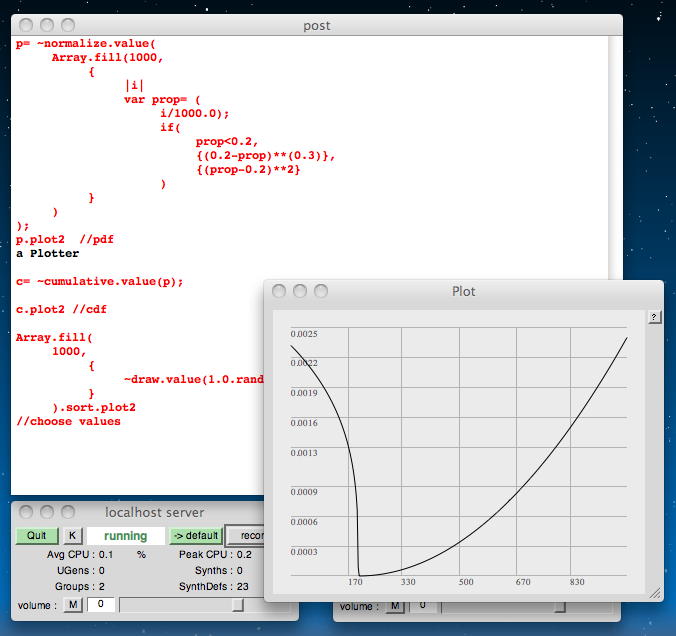Click the Plot window resize grip
Screen dimensions: 676x636
coord(654,592)
